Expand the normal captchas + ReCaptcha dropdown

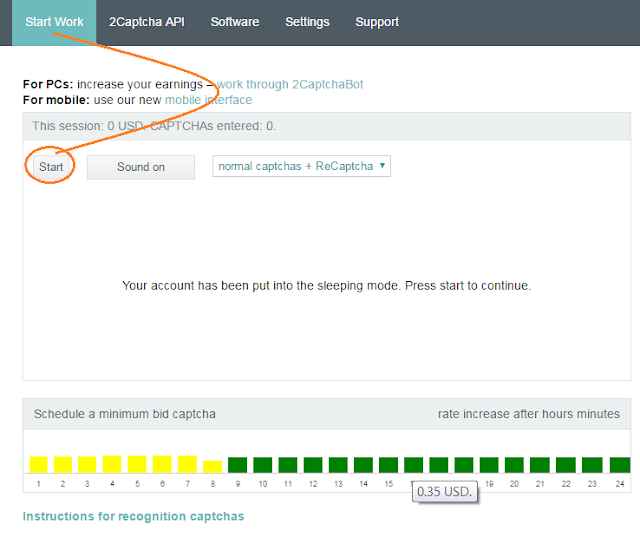coord(301,166)
